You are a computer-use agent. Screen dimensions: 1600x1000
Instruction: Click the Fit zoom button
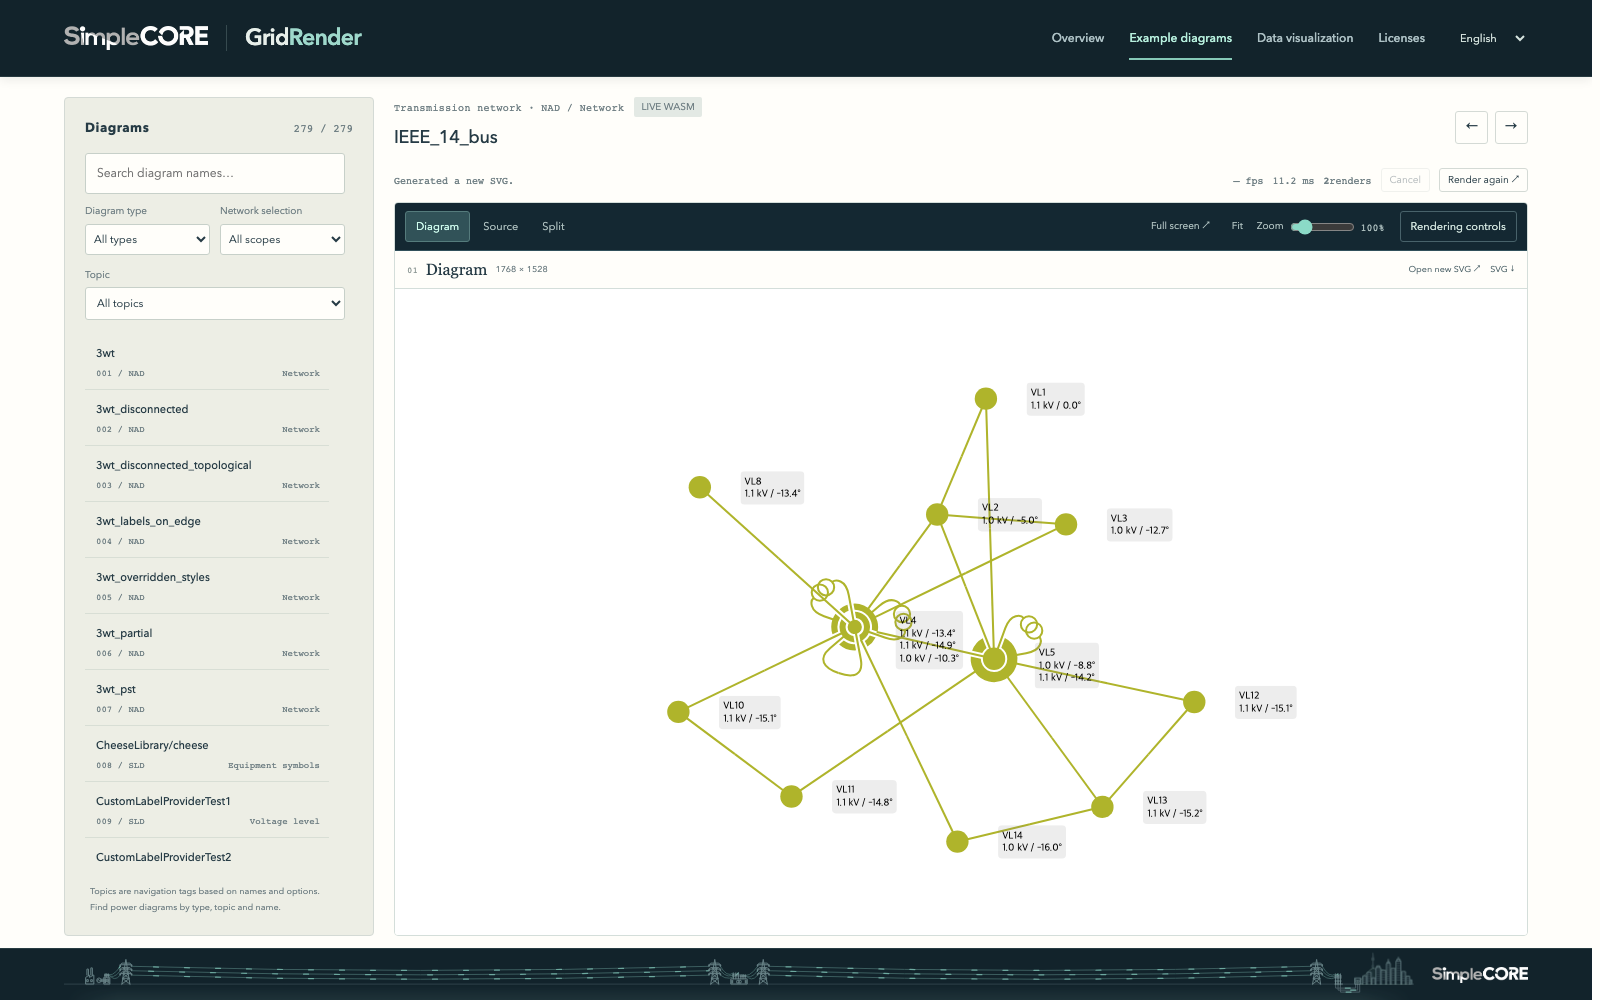(x=1237, y=226)
